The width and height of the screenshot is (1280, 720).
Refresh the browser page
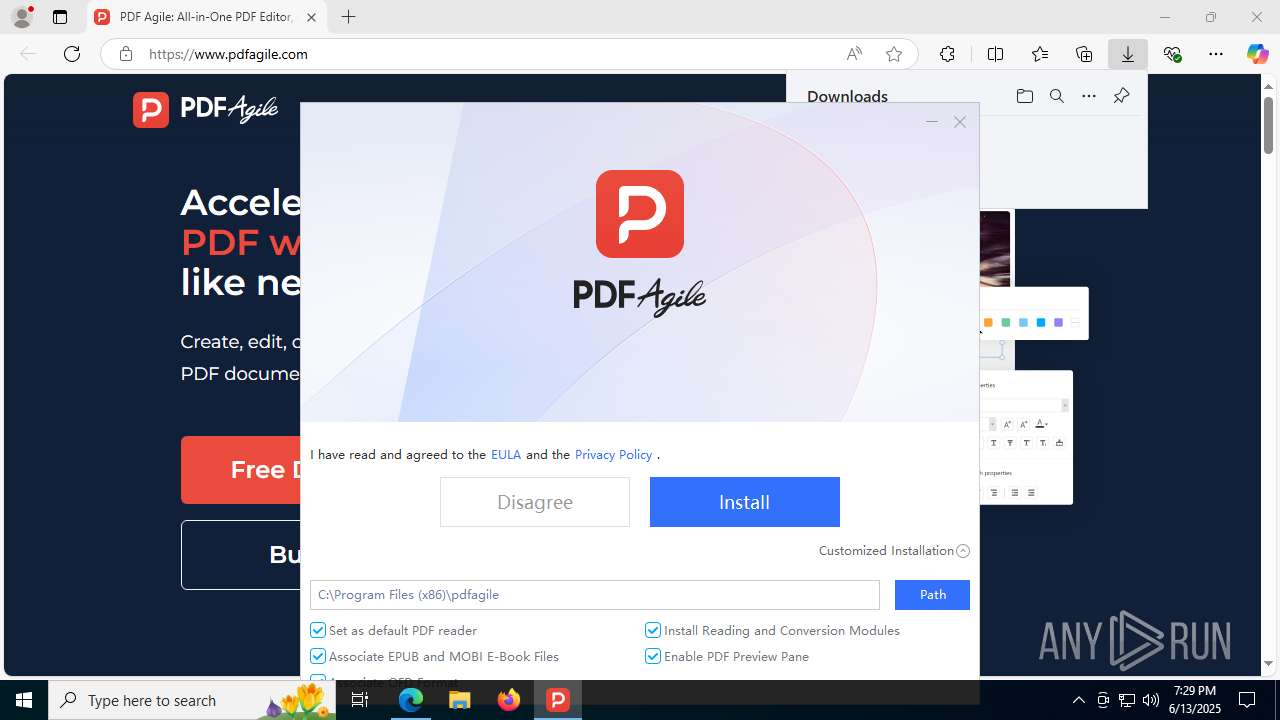pyautogui.click(x=72, y=54)
